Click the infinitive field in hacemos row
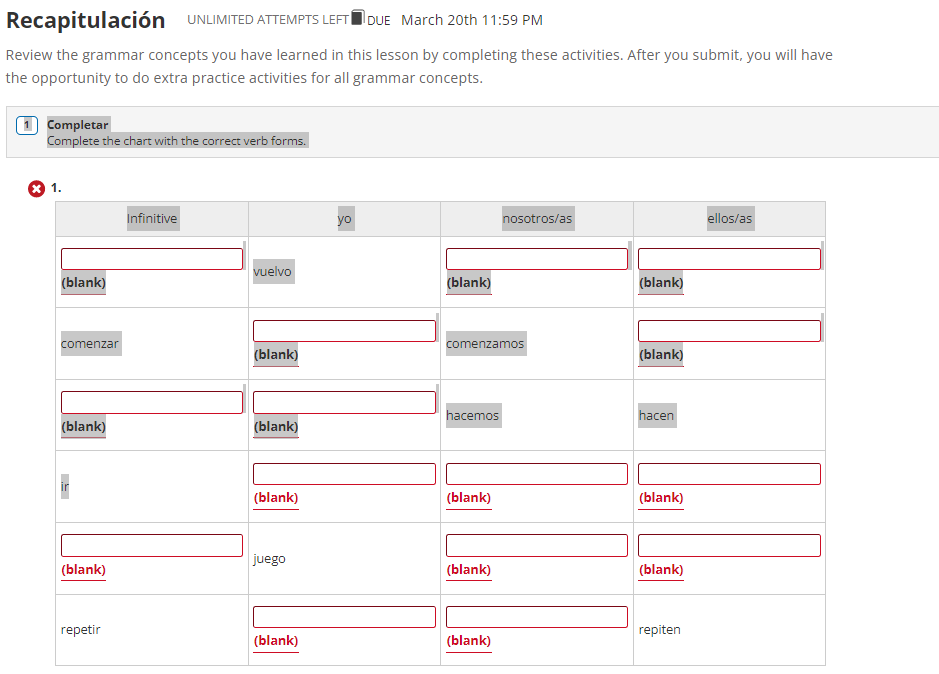 click(152, 402)
